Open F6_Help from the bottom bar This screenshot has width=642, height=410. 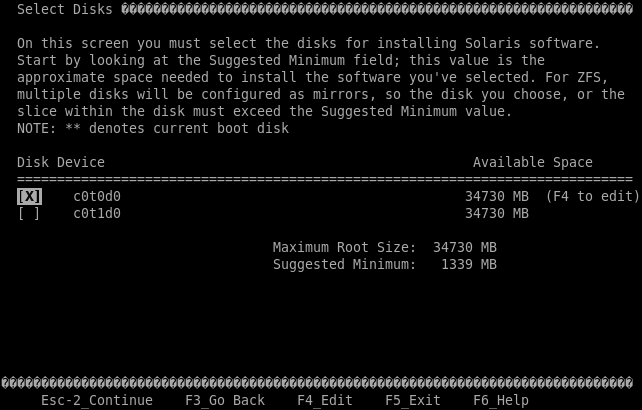[501, 400]
